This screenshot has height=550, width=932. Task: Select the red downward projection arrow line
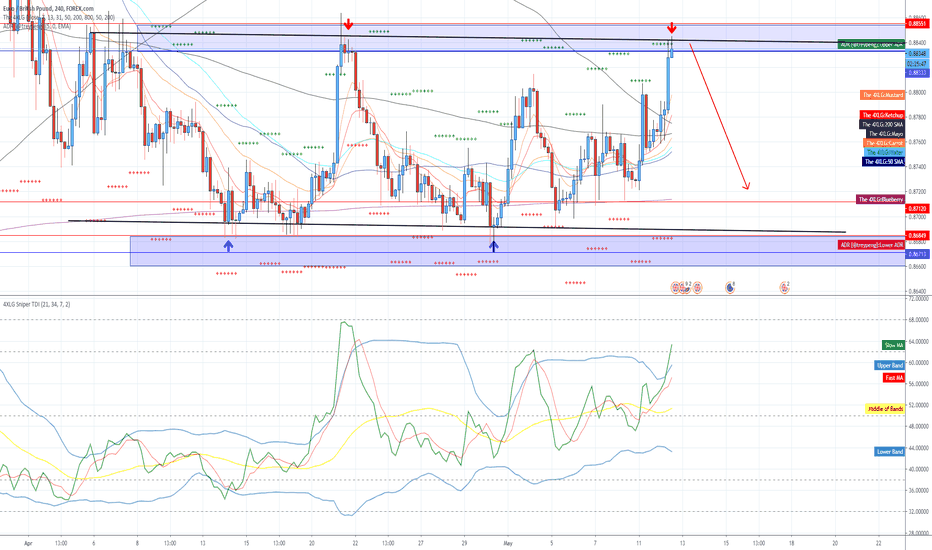[719, 117]
